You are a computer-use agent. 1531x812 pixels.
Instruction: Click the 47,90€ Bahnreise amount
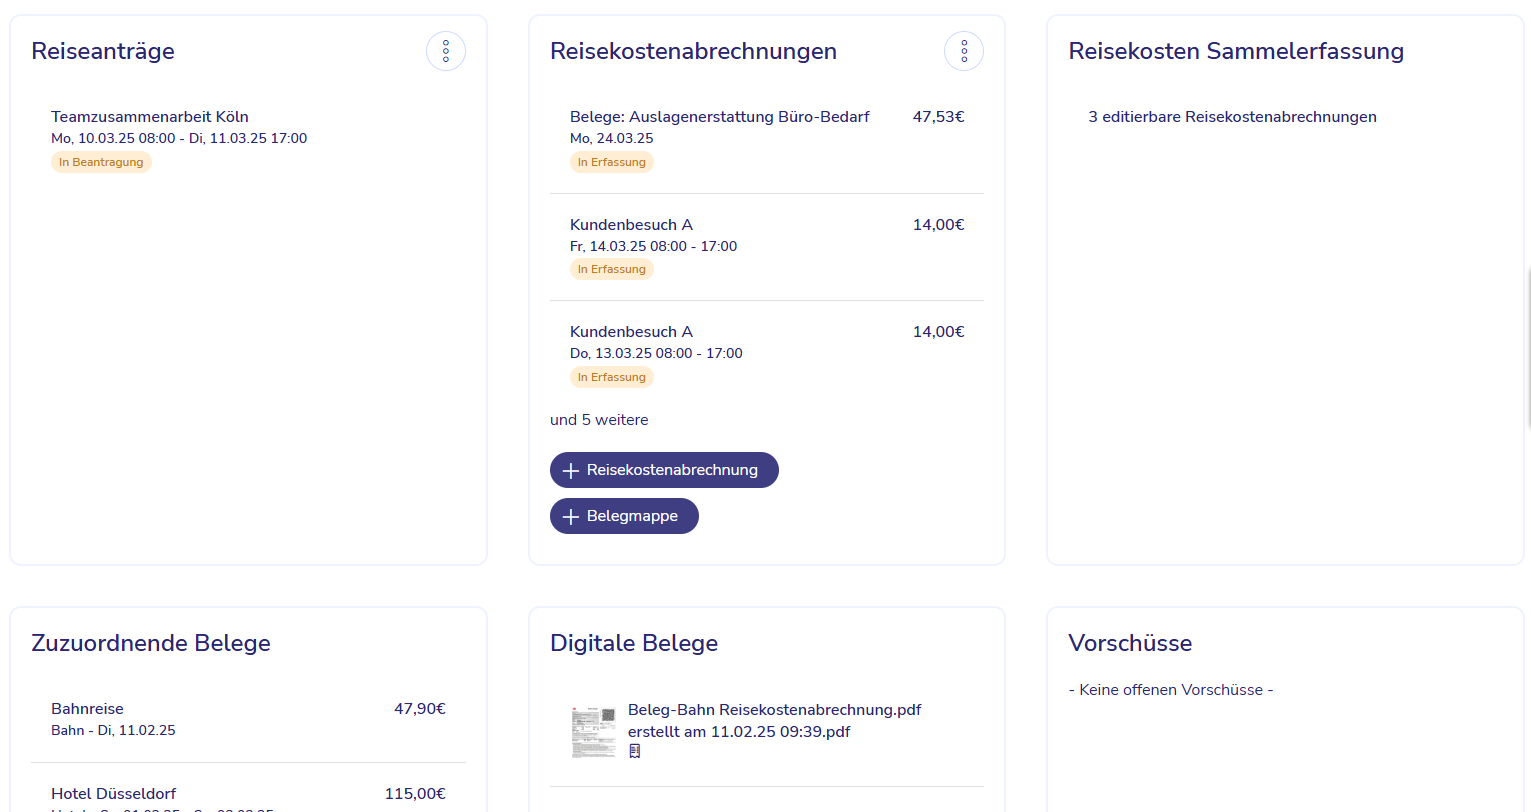tap(420, 709)
